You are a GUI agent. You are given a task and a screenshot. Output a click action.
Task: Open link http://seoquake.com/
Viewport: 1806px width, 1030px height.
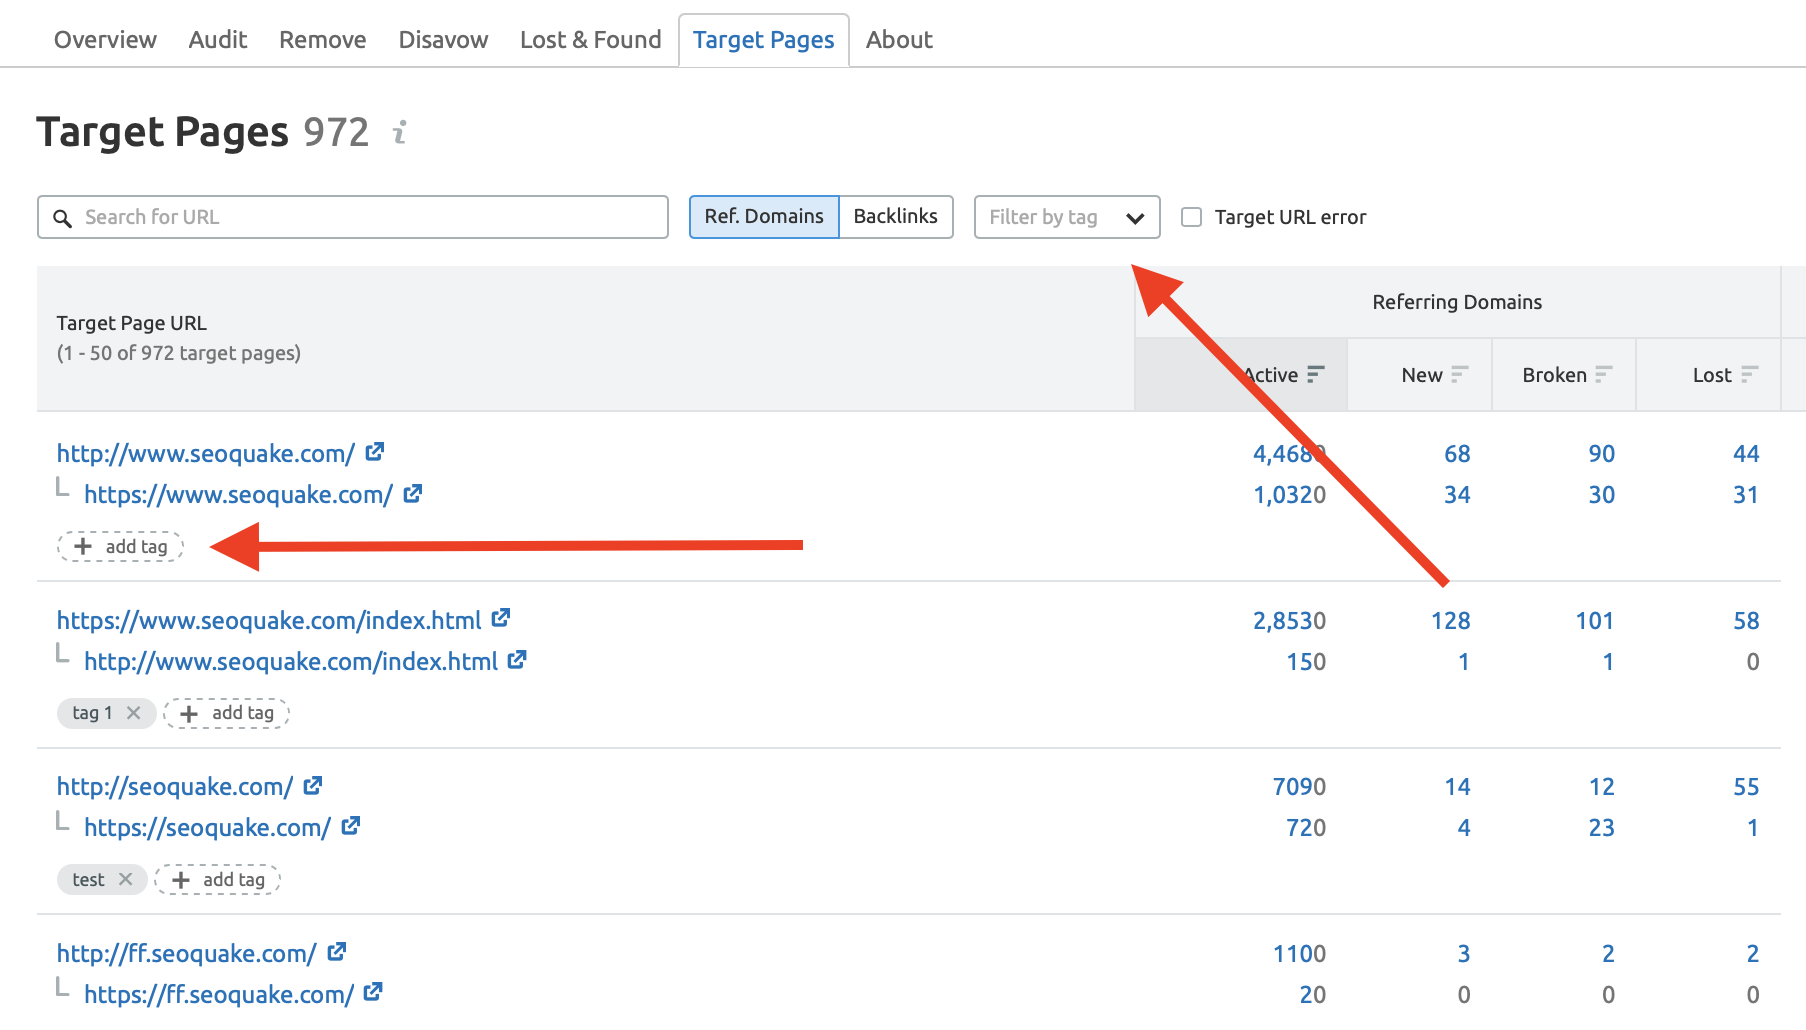(175, 787)
